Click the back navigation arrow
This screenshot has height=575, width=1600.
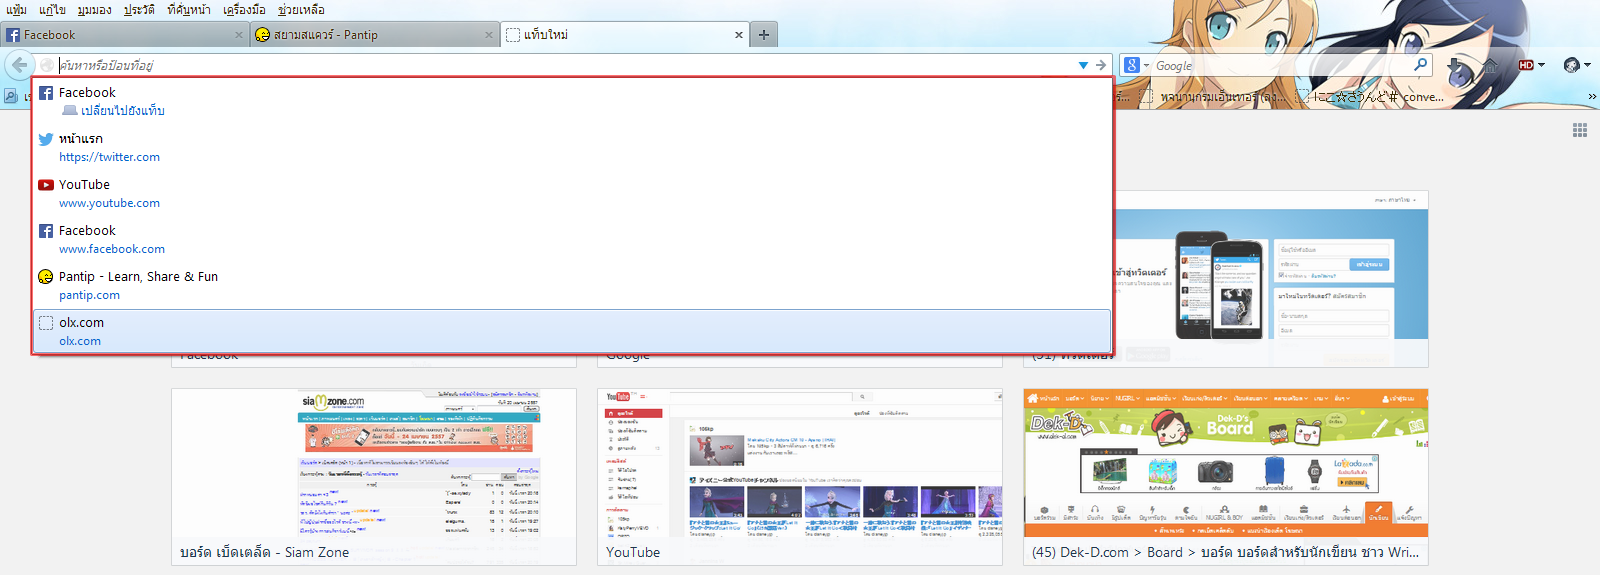coord(19,65)
